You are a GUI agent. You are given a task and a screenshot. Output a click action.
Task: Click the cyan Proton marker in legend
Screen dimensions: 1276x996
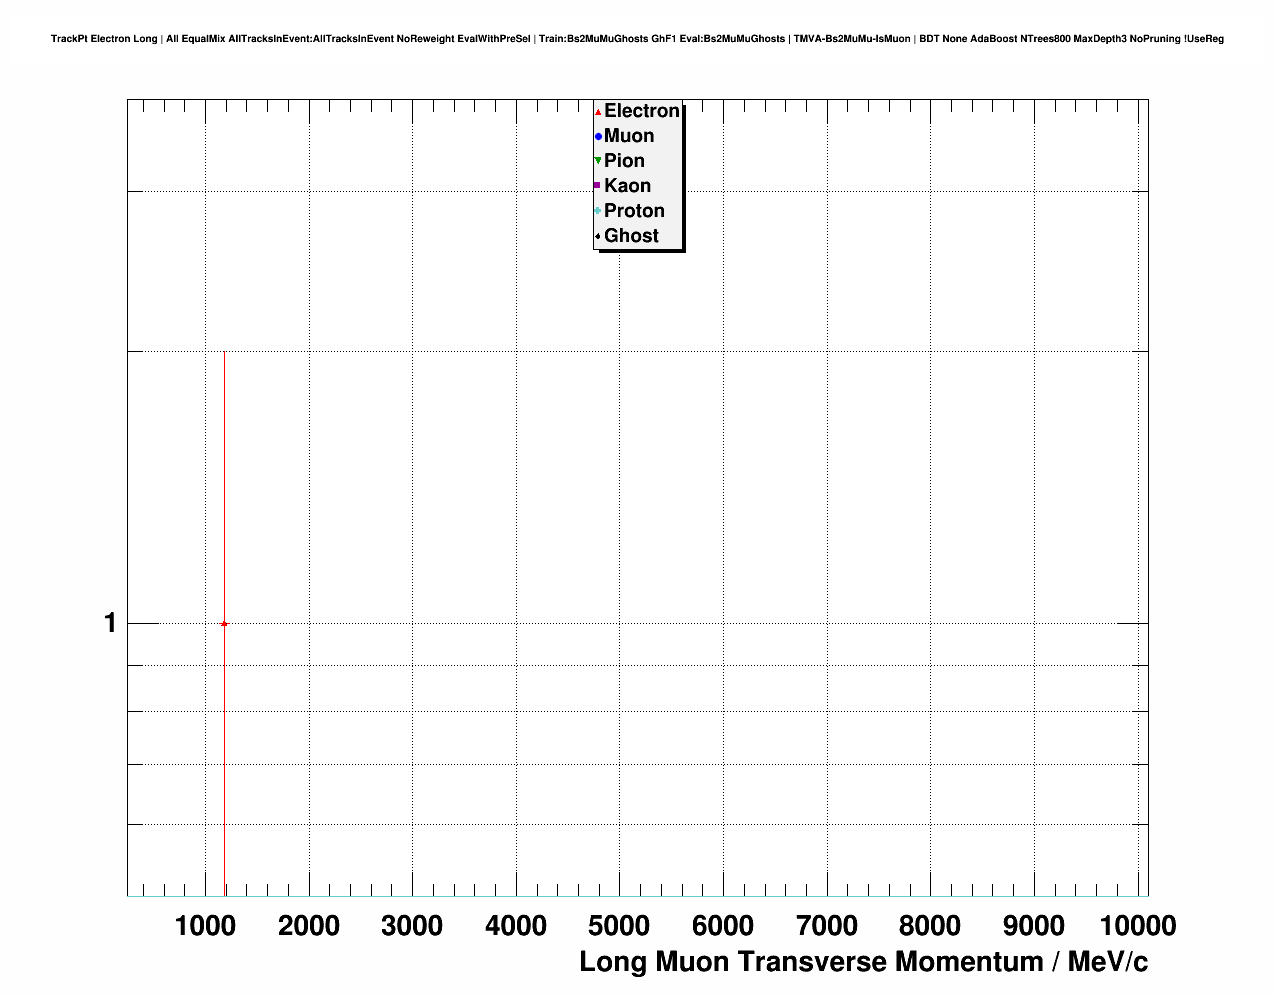tap(598, 211)
